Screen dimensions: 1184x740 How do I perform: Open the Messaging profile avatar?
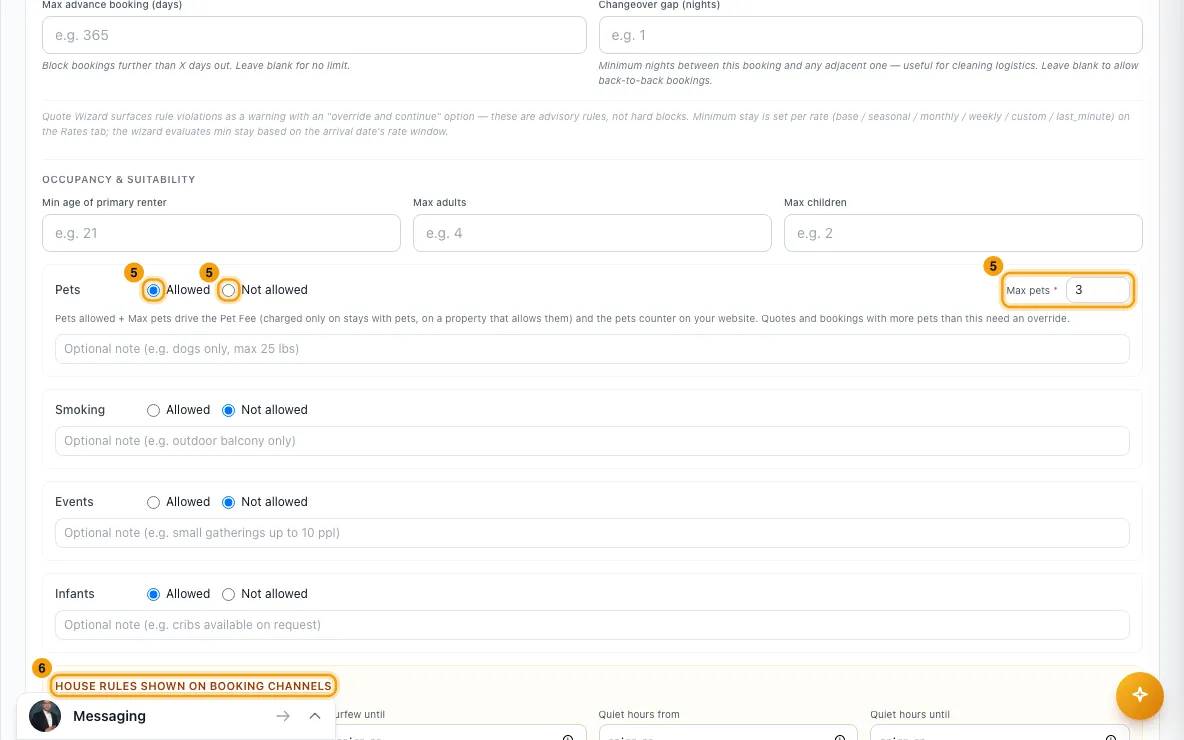pyautogui.click(x=45, y=716)
